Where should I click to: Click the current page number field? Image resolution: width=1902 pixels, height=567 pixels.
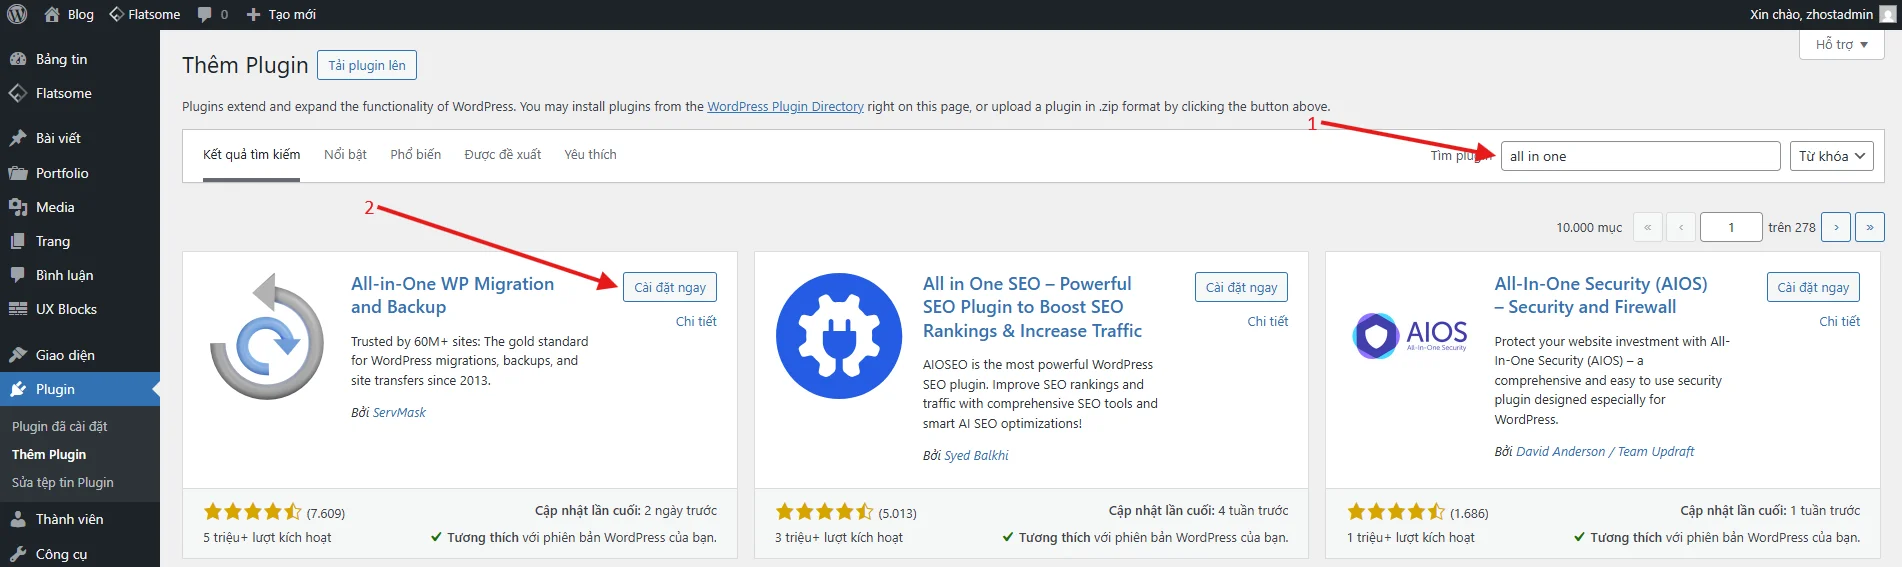point(1731,227)
